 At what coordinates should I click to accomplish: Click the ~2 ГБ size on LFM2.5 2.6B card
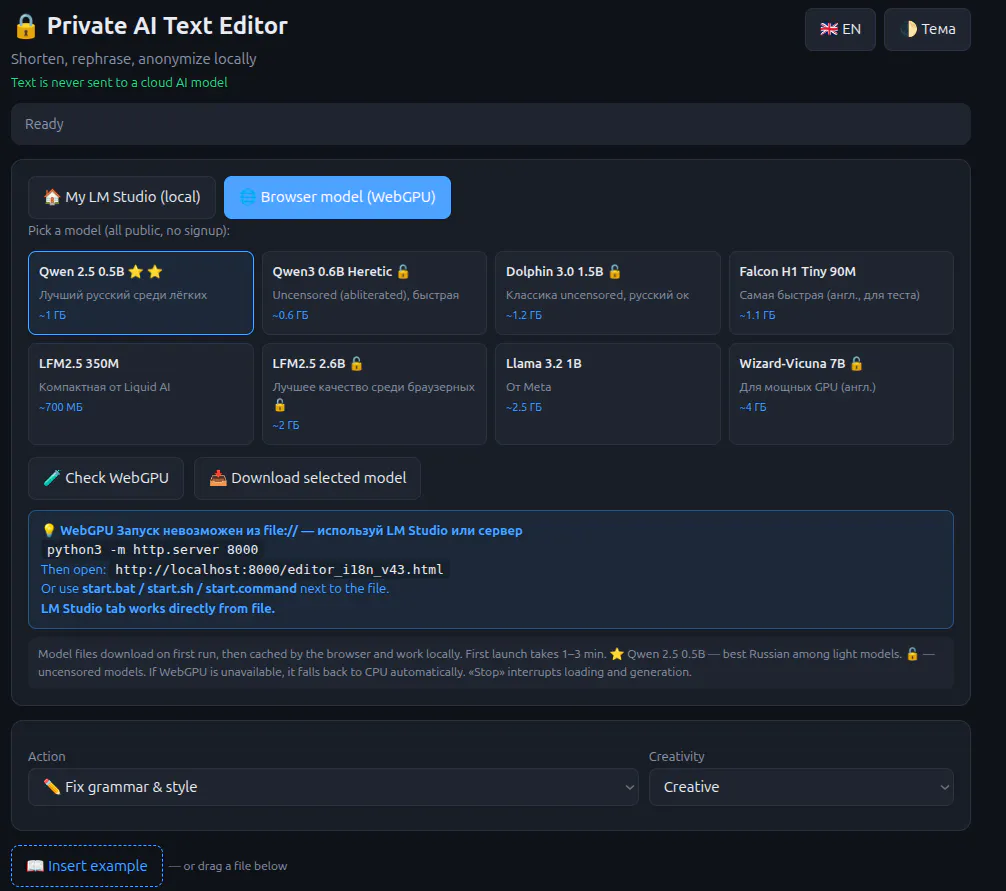[286, 425]
